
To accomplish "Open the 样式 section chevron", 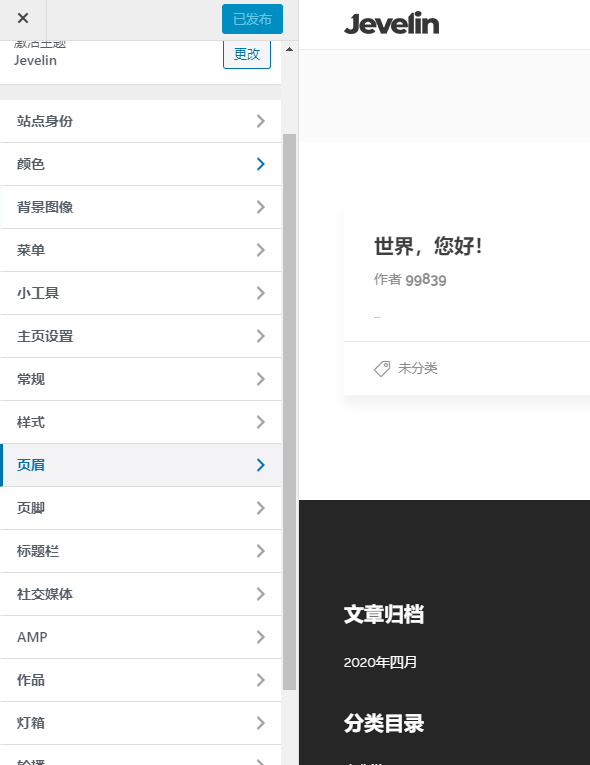I will [x=261, y=422].
